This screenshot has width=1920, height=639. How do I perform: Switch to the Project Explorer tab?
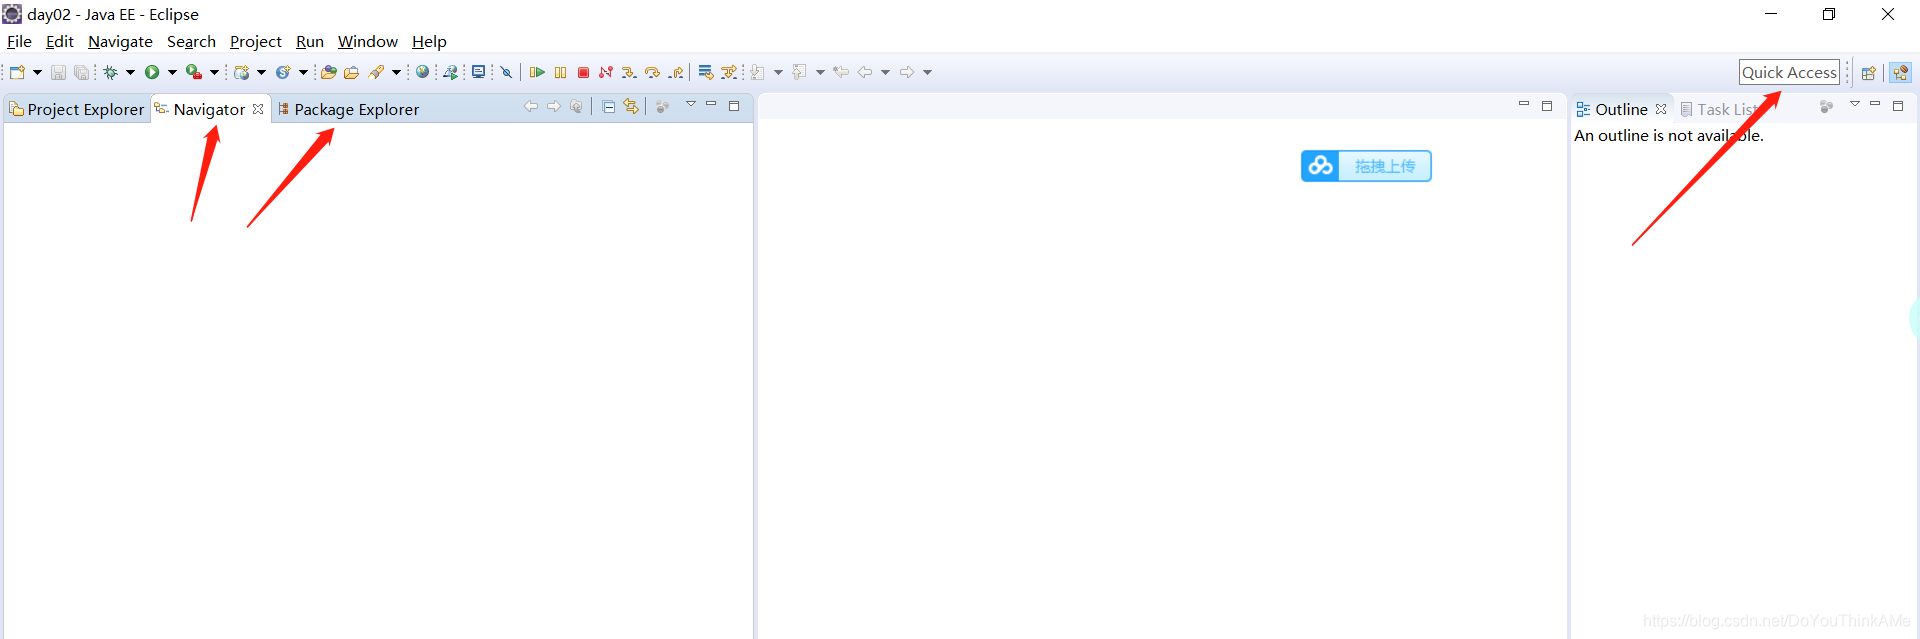click(x=77, y=109)
